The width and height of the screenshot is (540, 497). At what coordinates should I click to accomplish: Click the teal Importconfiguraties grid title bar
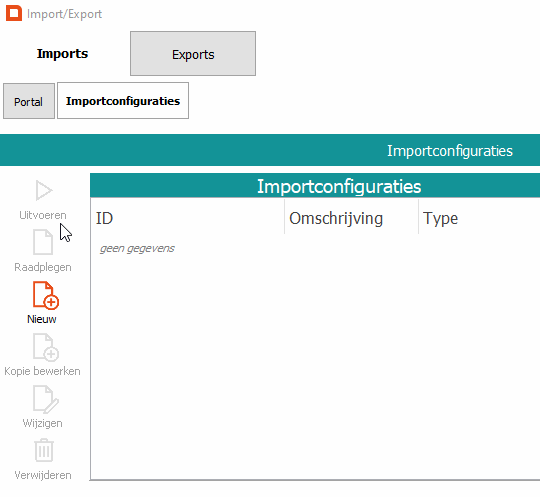[315, 186]
